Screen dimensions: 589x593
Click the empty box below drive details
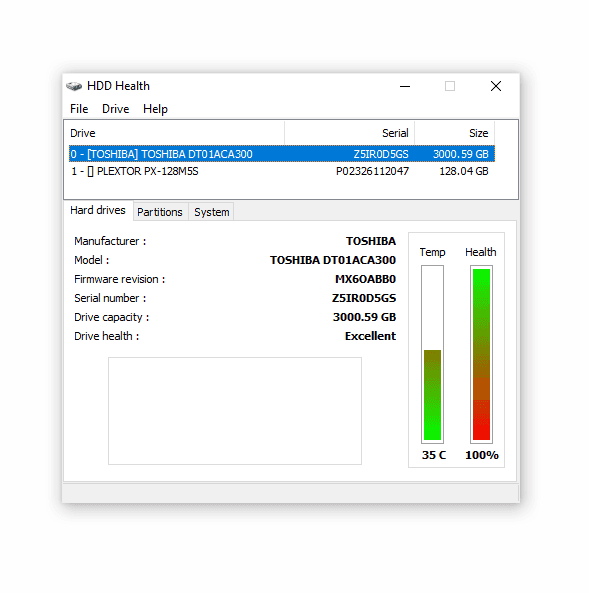coord(235,411)
